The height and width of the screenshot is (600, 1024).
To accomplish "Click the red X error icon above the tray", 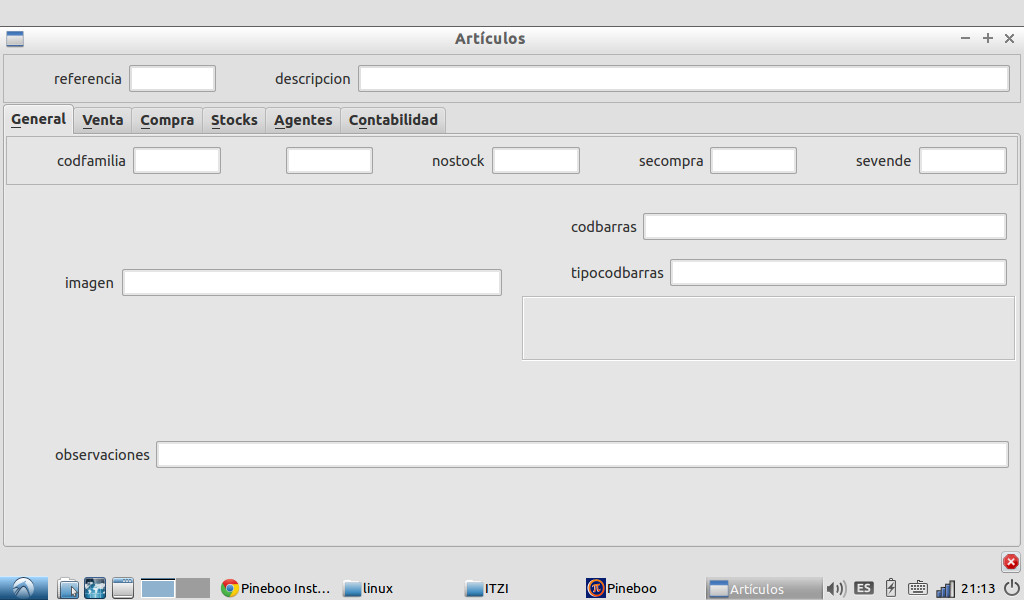I will (1011, 562).
